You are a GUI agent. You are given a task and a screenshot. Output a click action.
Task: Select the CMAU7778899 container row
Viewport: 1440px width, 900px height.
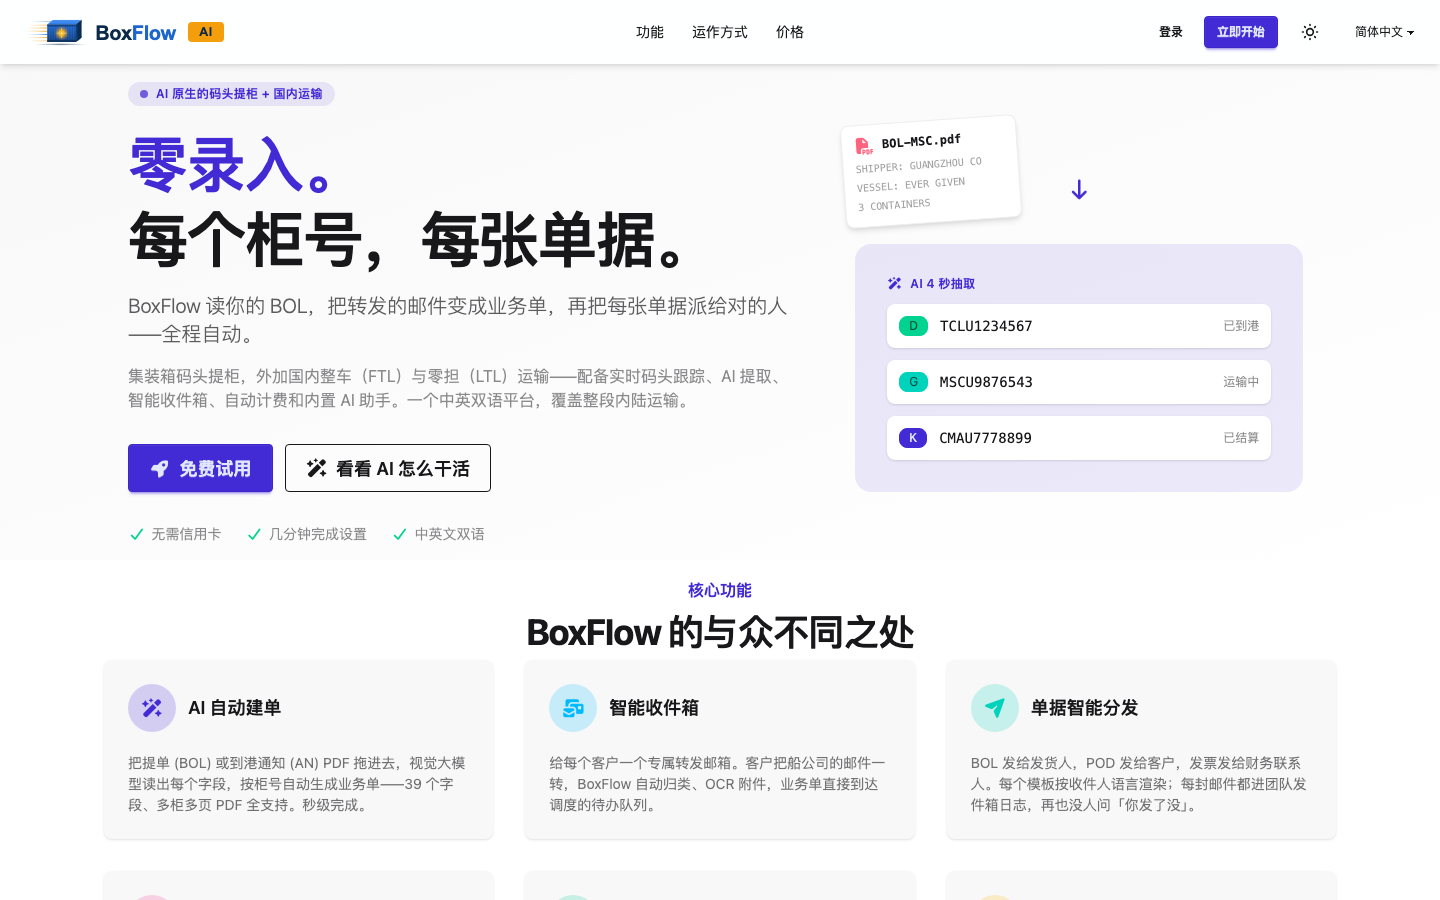[x=1079, y=438]
